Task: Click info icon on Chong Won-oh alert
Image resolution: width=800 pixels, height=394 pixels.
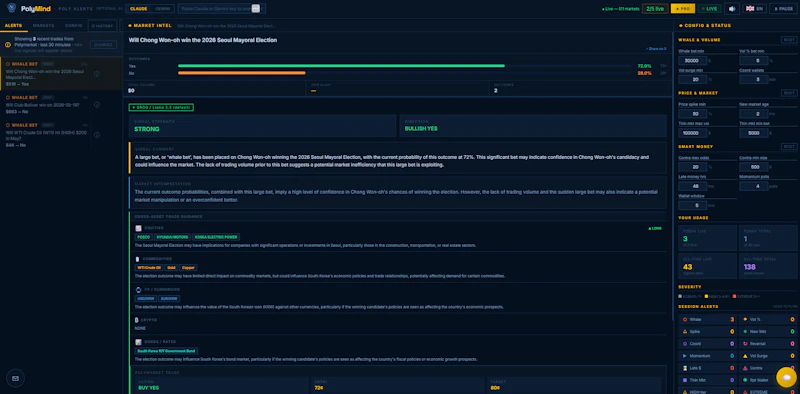Action: tap(97, 74)
